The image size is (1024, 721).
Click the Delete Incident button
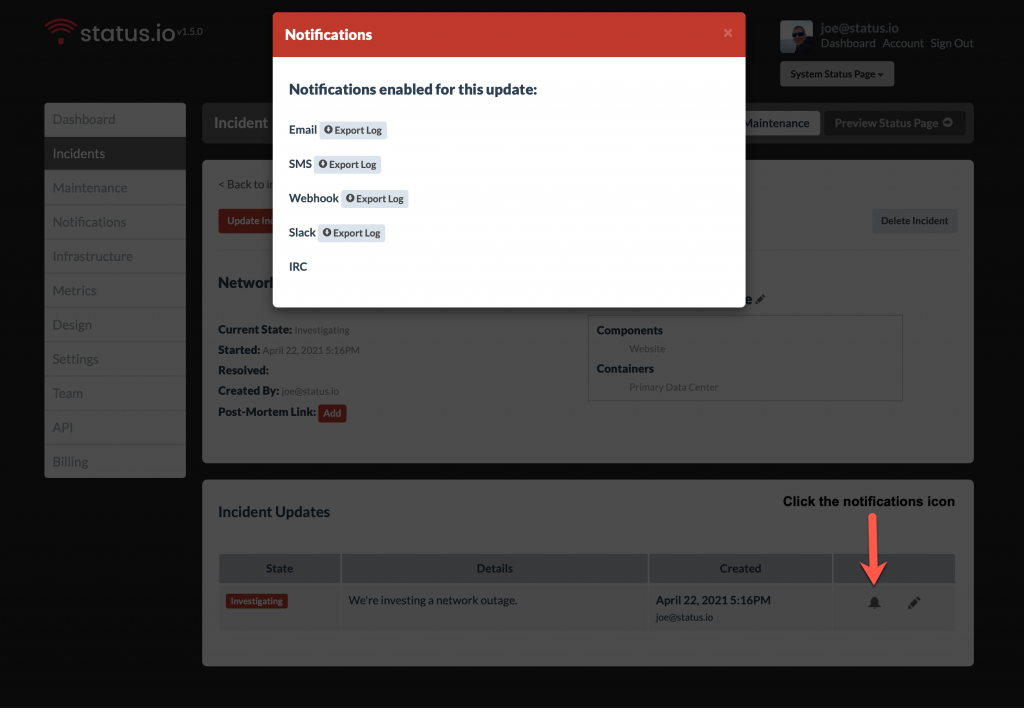[914, 220]
